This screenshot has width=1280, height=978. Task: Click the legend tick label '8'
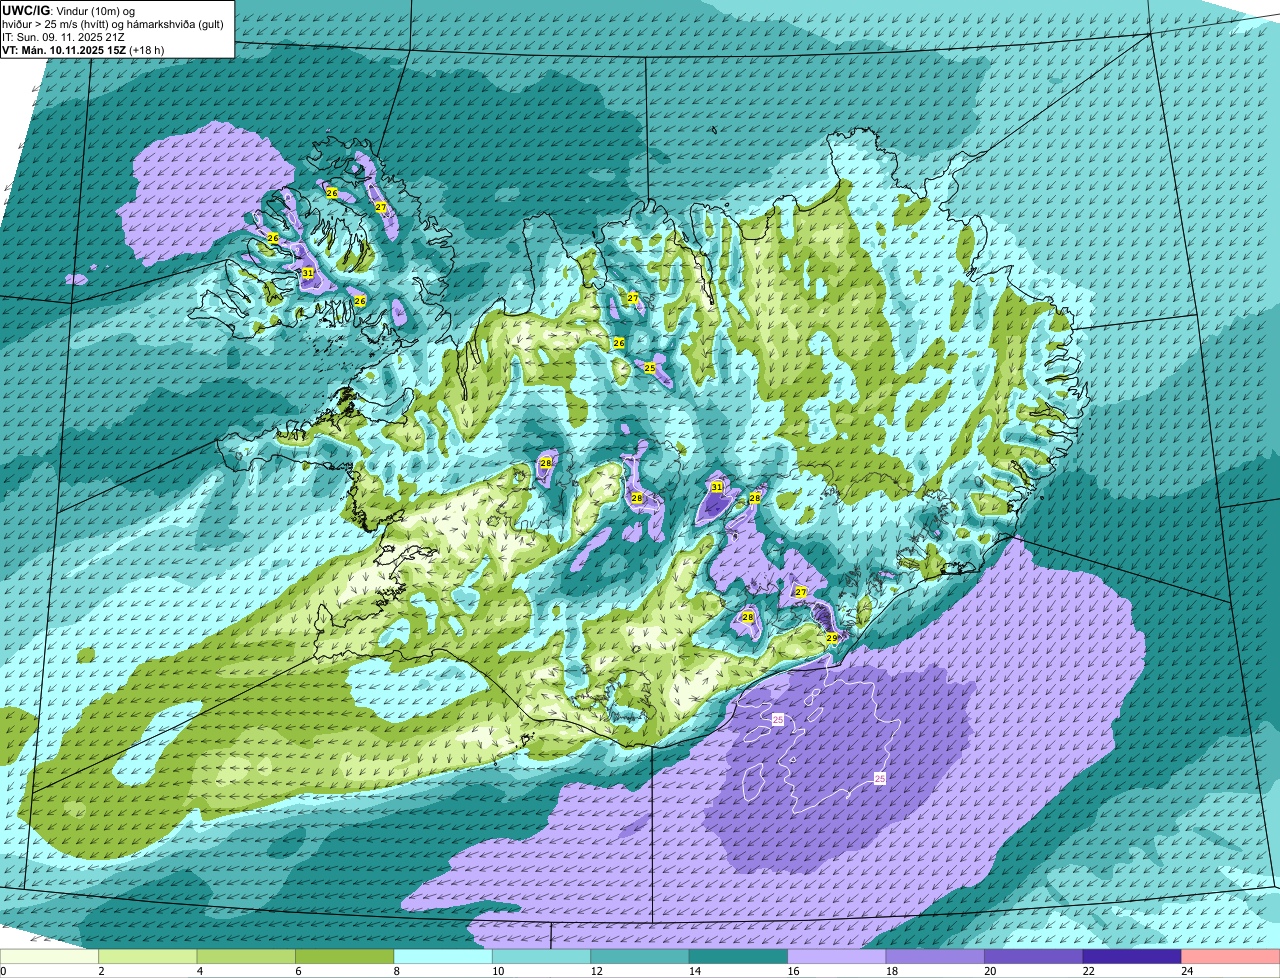(x=396, y=971)
